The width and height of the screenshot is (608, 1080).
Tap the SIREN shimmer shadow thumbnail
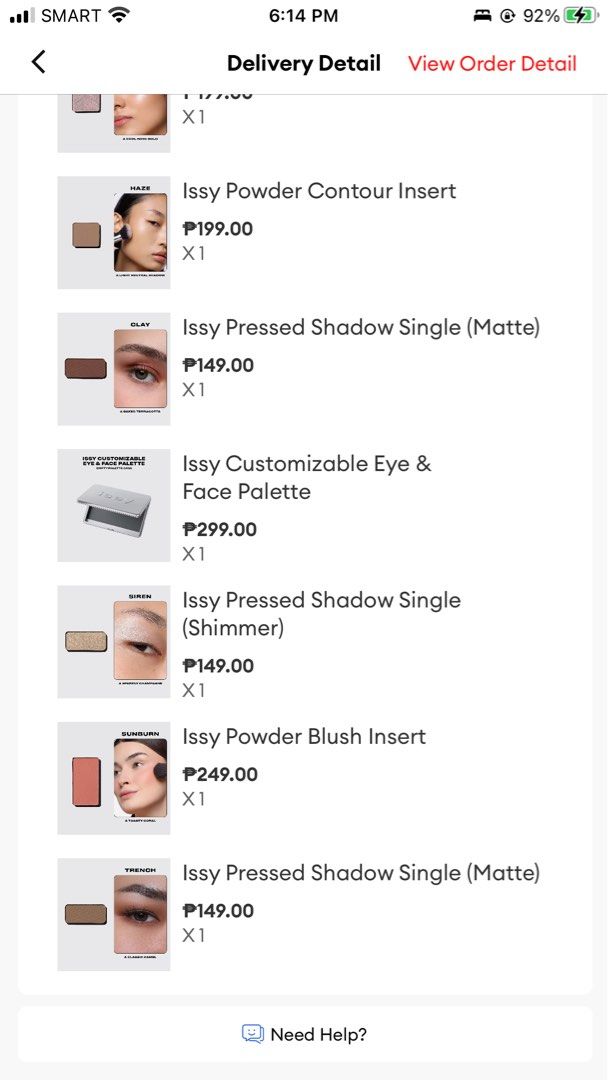pyautogui.click(x=113, y=641)
